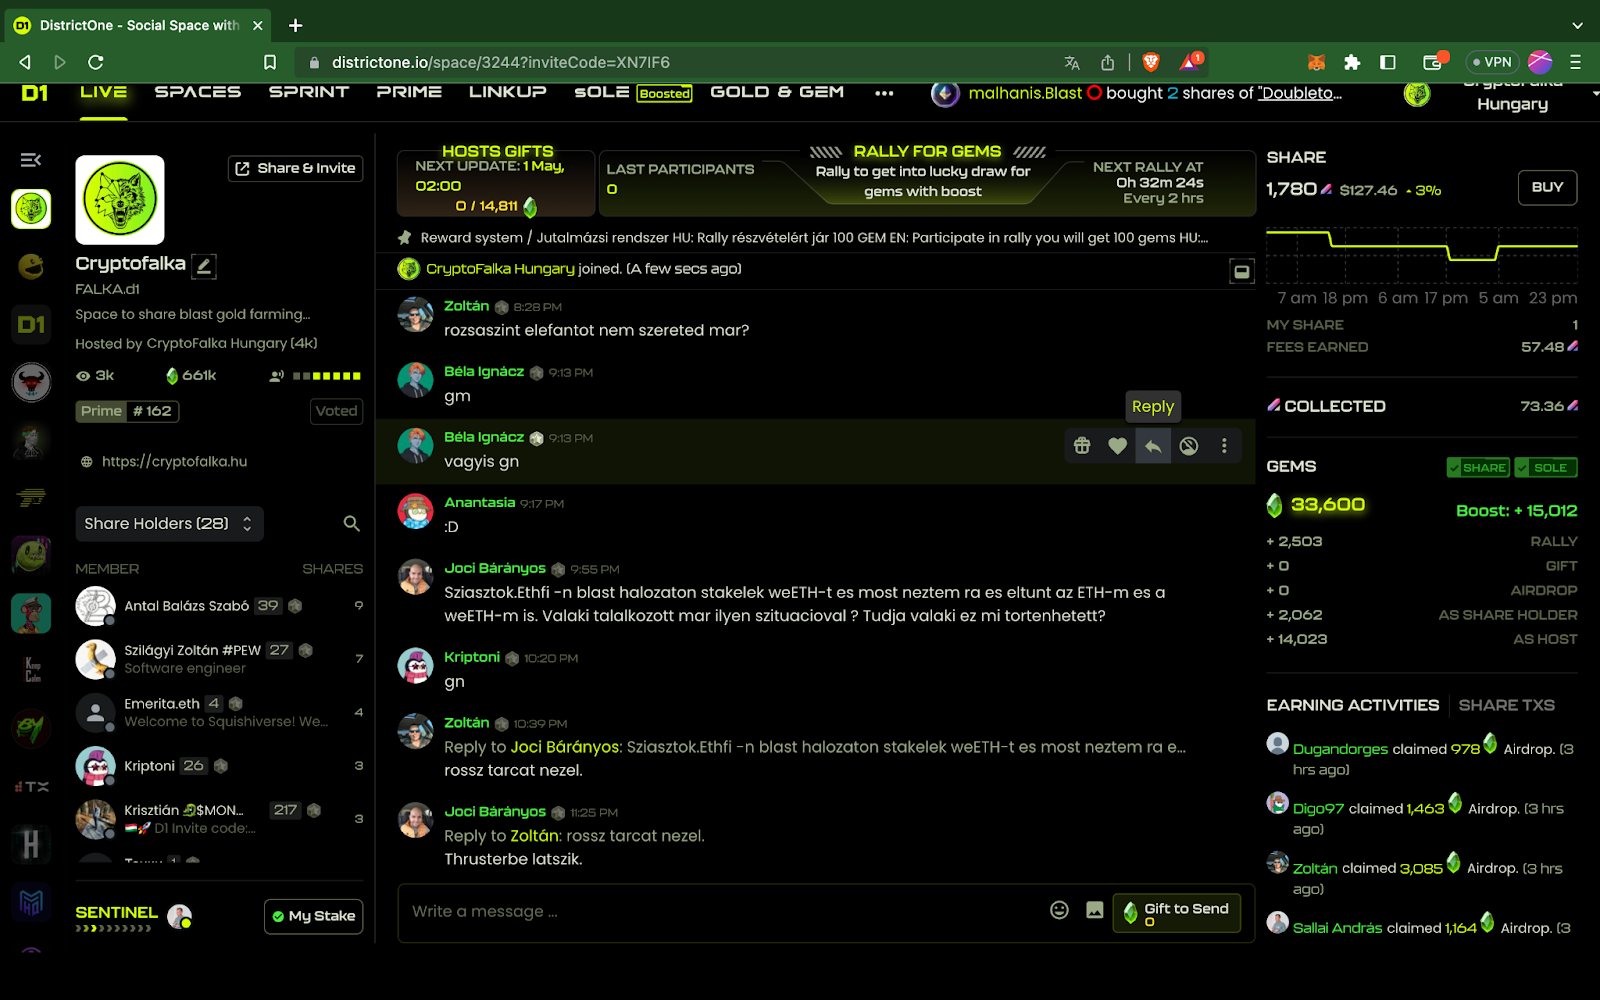This screenshot has height=1000, width=1600.
Task: Open a new browser tab
Action: click(295, 25)
